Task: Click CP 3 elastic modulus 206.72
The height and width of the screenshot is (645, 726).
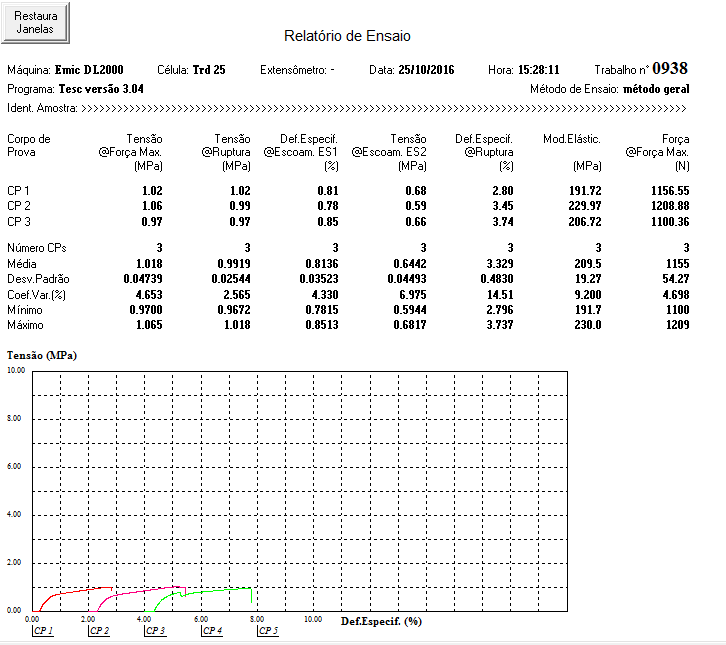Action: coord(585,222)
